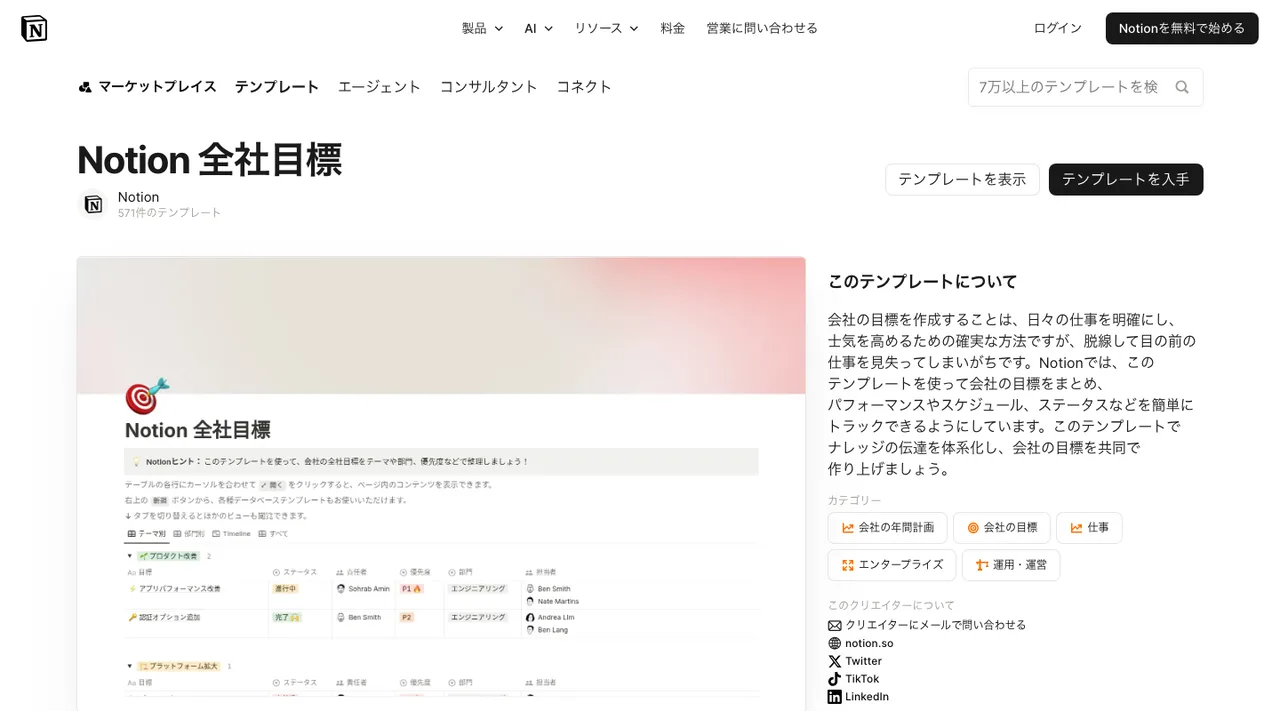Click テンプレートを入手 button

click(x=1126, y=179)
